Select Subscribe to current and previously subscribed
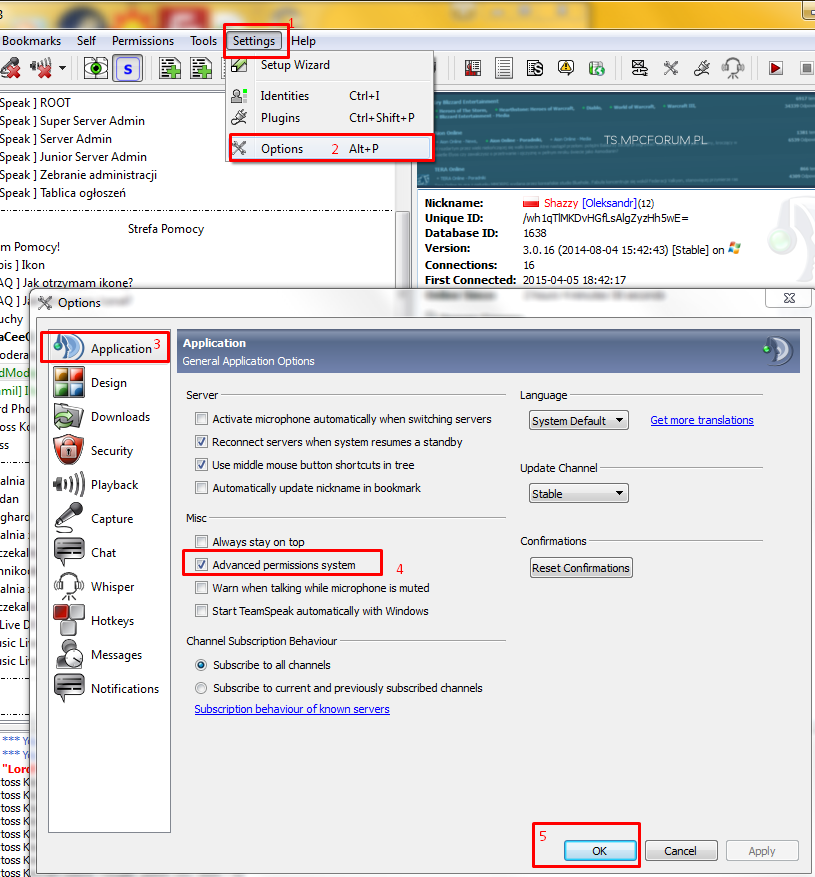815x877 pixels. [x=201, y=688]
